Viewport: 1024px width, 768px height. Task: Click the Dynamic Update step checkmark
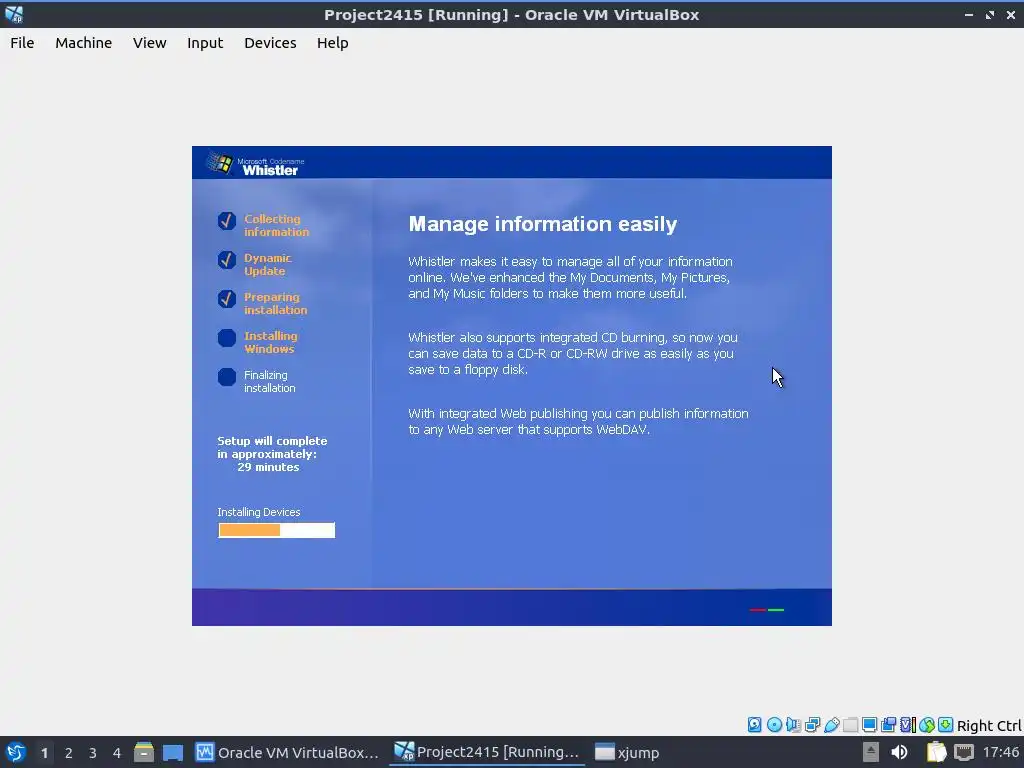[x=227, y=260]
